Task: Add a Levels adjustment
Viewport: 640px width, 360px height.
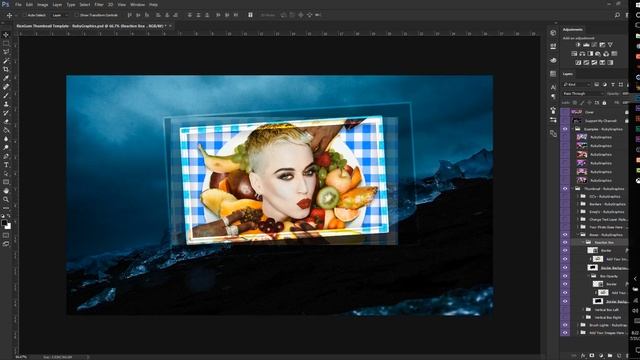Action: click(x=586, y=44)
